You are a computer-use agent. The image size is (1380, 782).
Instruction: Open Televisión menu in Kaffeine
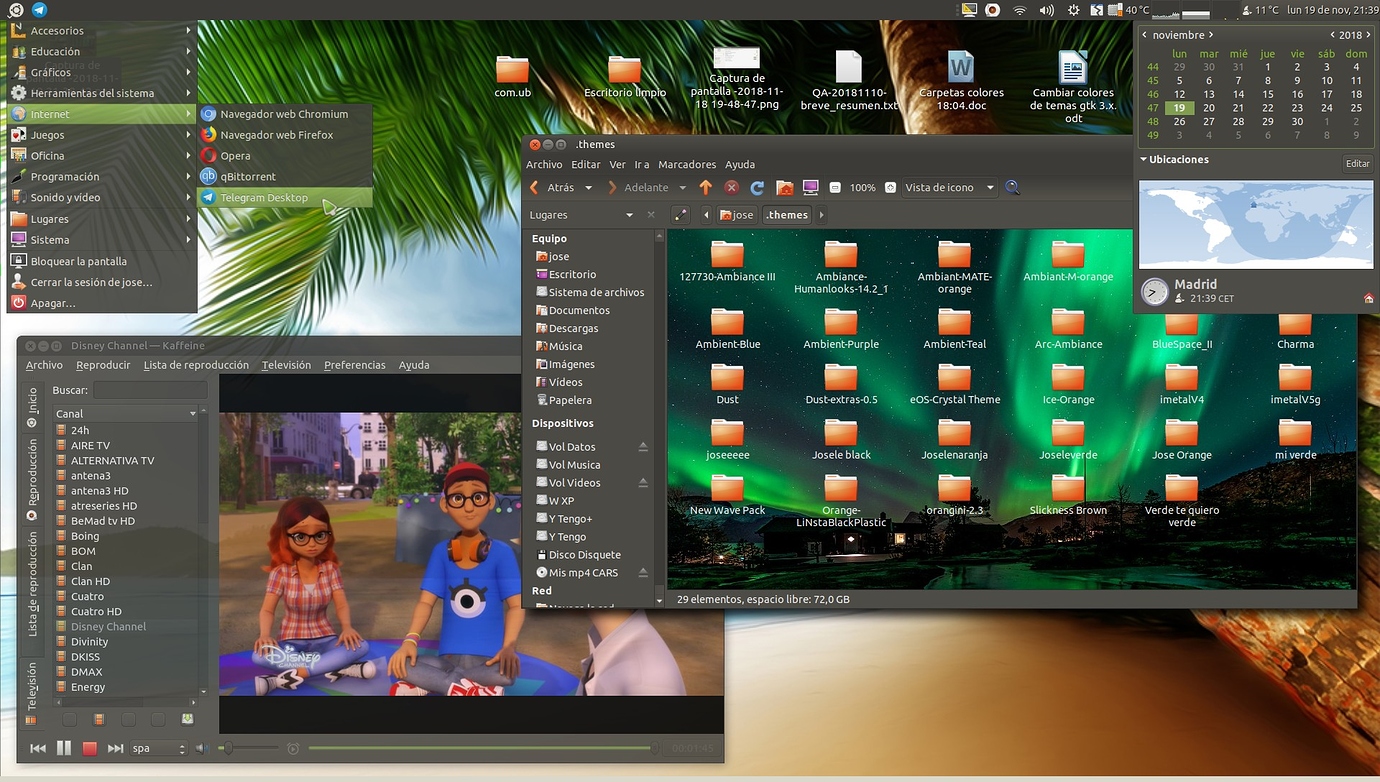click(x=286, y=365)
